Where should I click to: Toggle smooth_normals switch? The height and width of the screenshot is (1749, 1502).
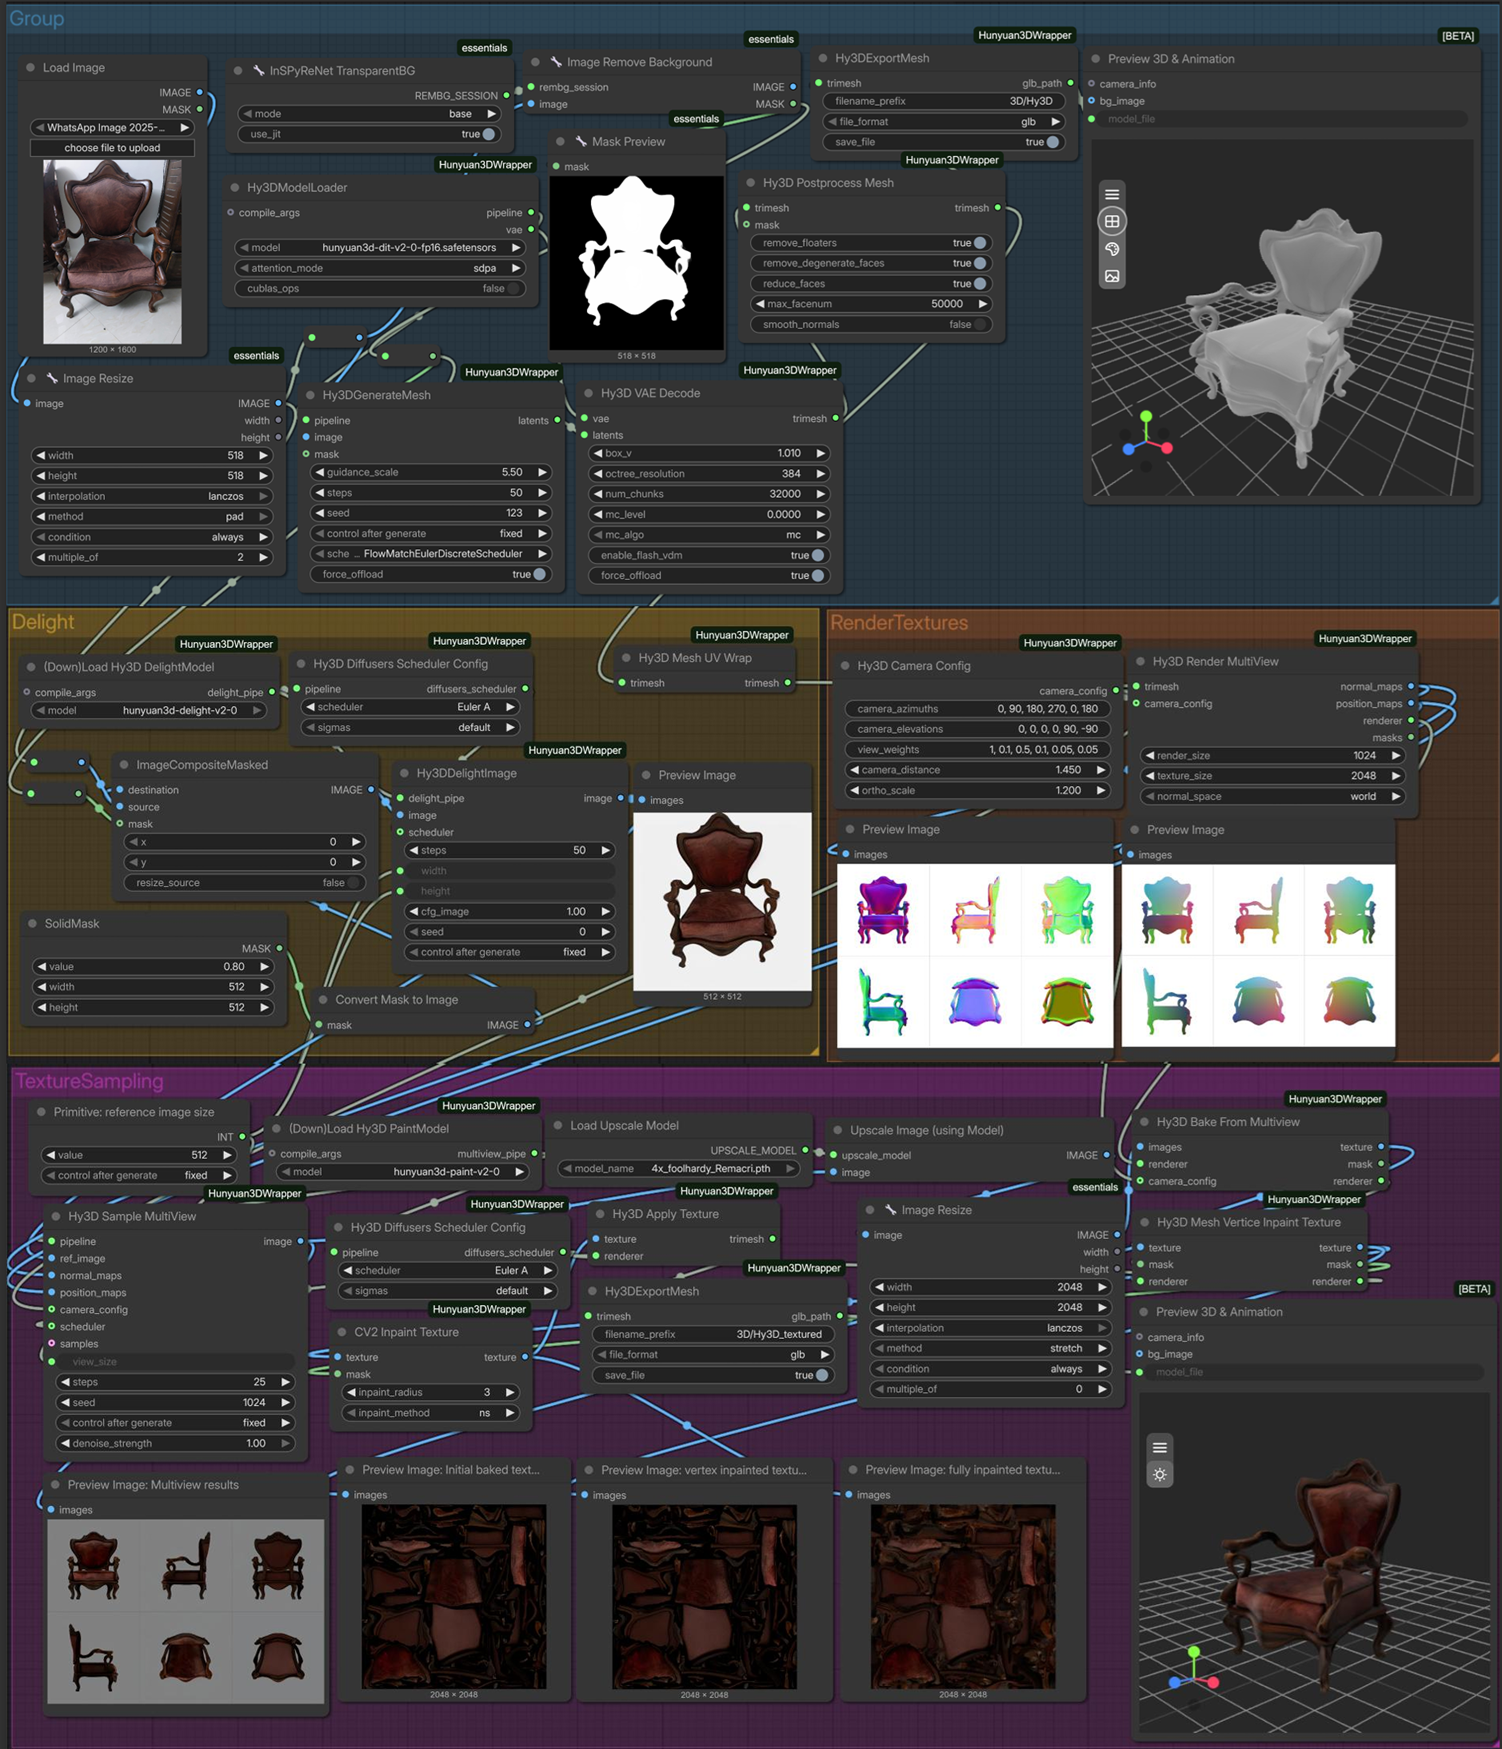[980, 325]
